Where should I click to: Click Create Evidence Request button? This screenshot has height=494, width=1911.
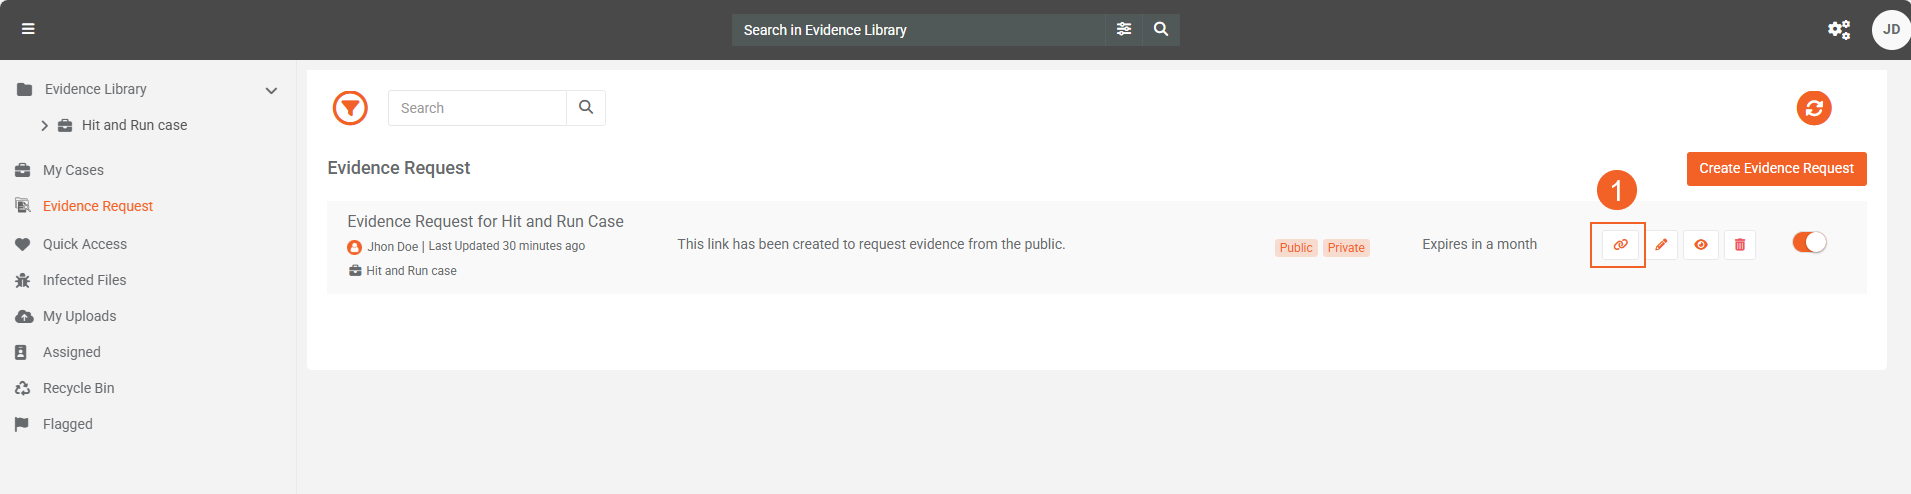(x=1776, y=168)
